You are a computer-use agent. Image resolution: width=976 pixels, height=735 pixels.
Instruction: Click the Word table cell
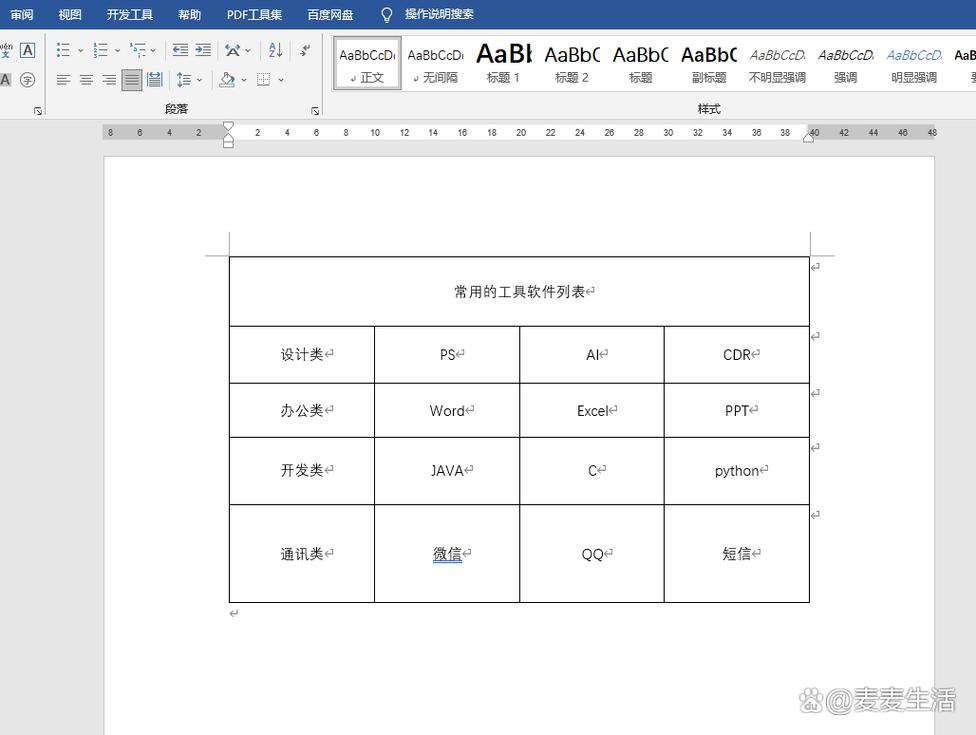[447, 411]
